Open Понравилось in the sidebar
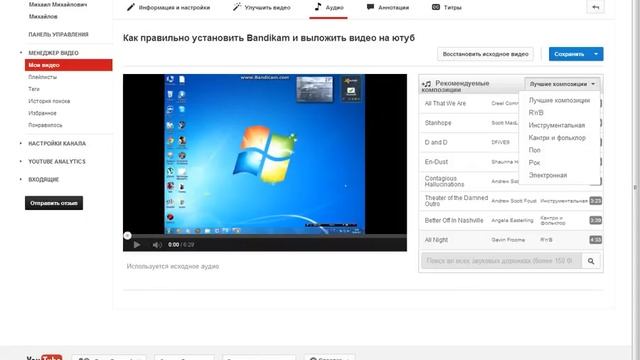The height and width of the screenshot is (360, 640). click(45, 125)
